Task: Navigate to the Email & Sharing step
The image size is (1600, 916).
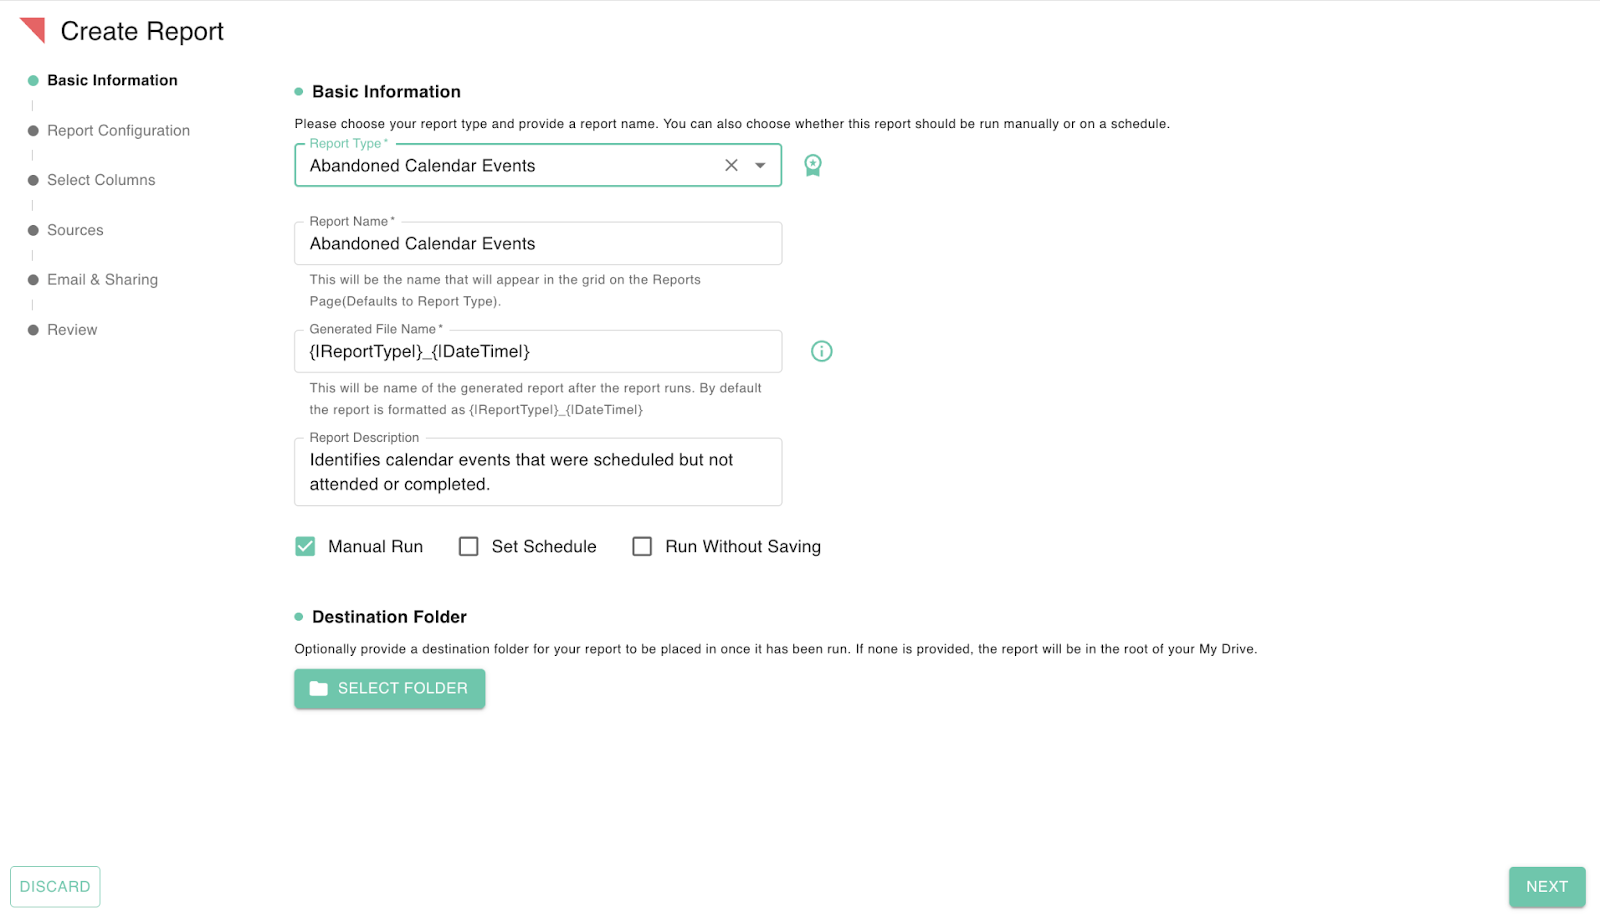Action: (x=102, y=280)
